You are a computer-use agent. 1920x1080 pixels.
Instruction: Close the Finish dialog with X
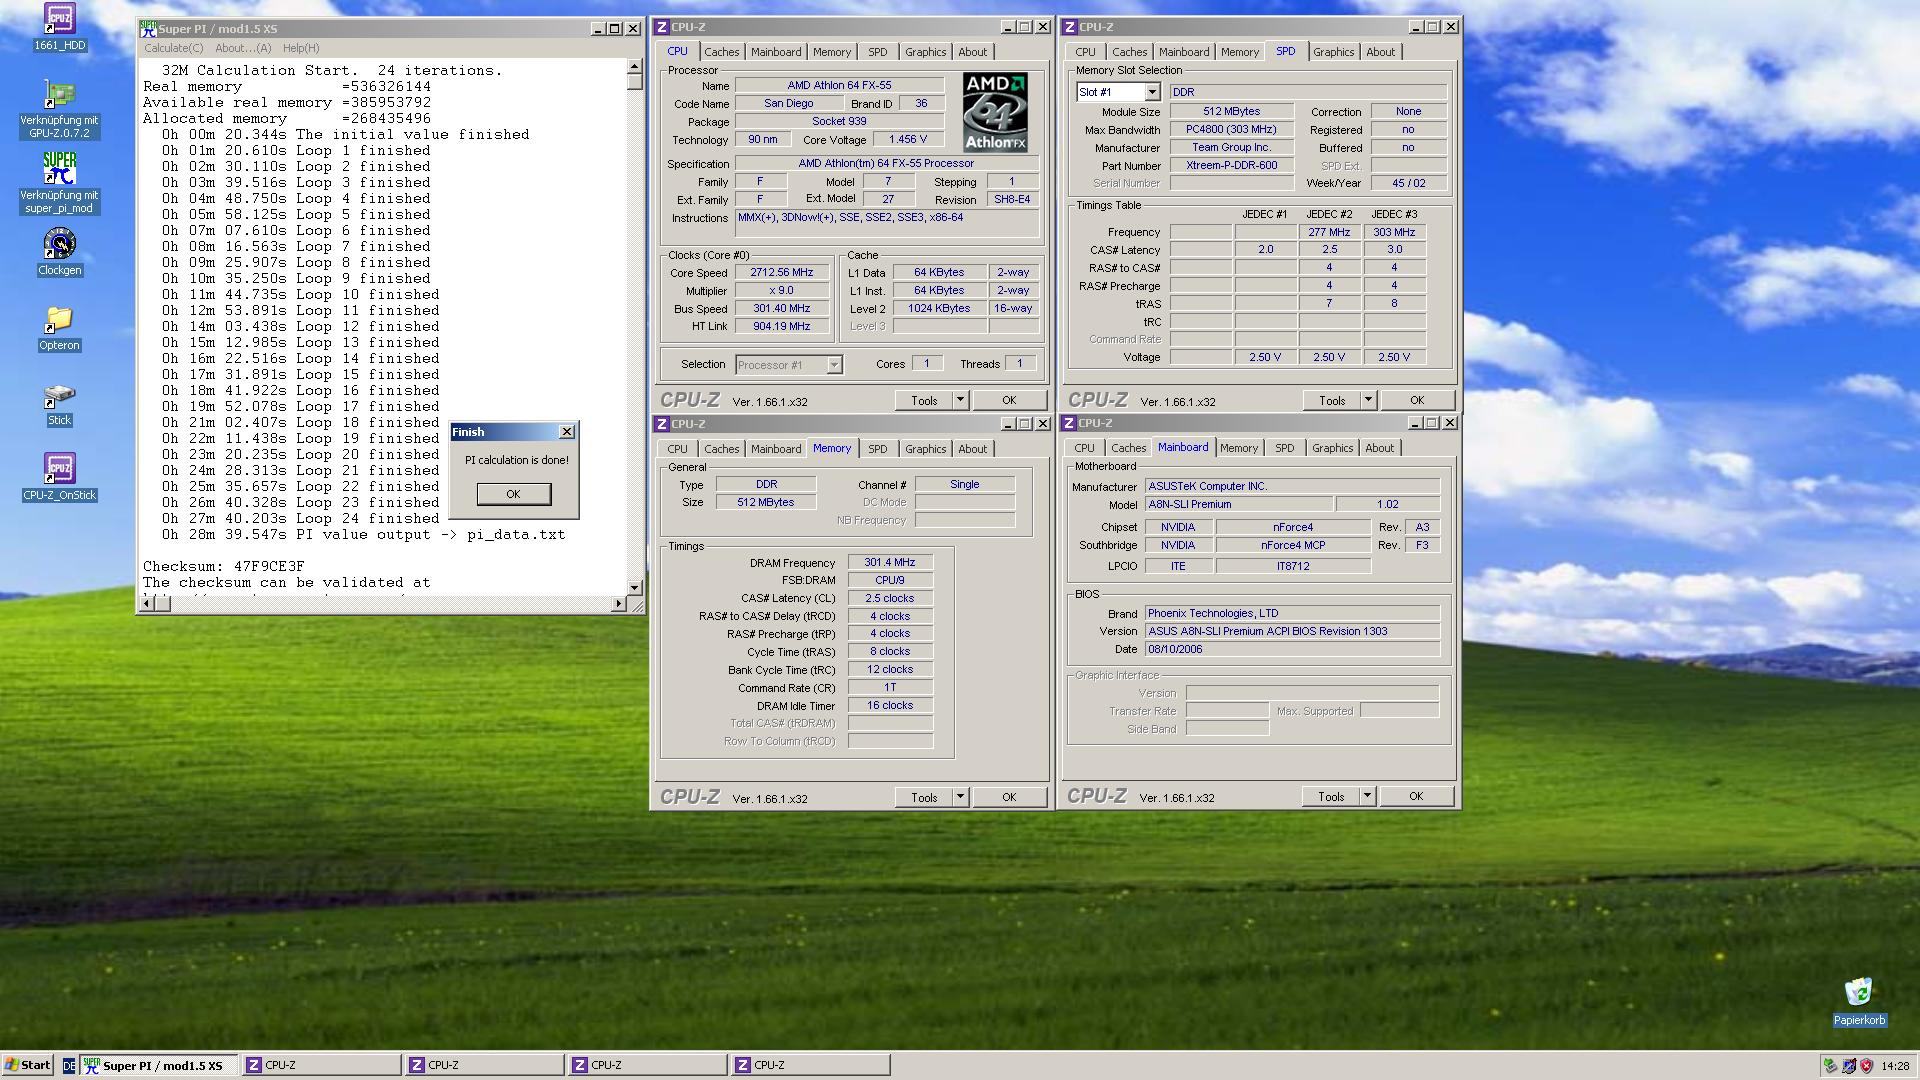[567, 432]
